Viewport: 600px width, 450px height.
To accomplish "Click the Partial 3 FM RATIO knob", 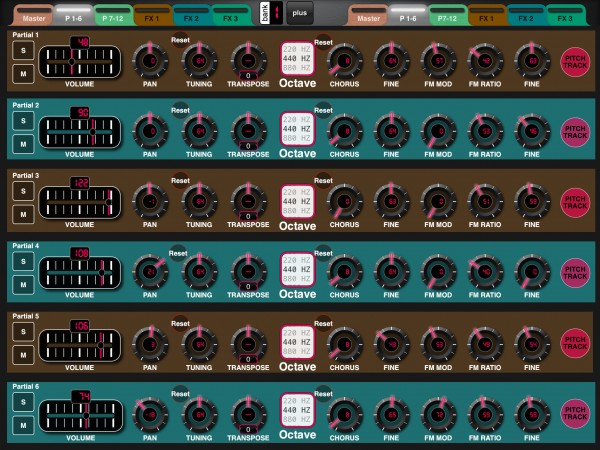I will 485,202.
